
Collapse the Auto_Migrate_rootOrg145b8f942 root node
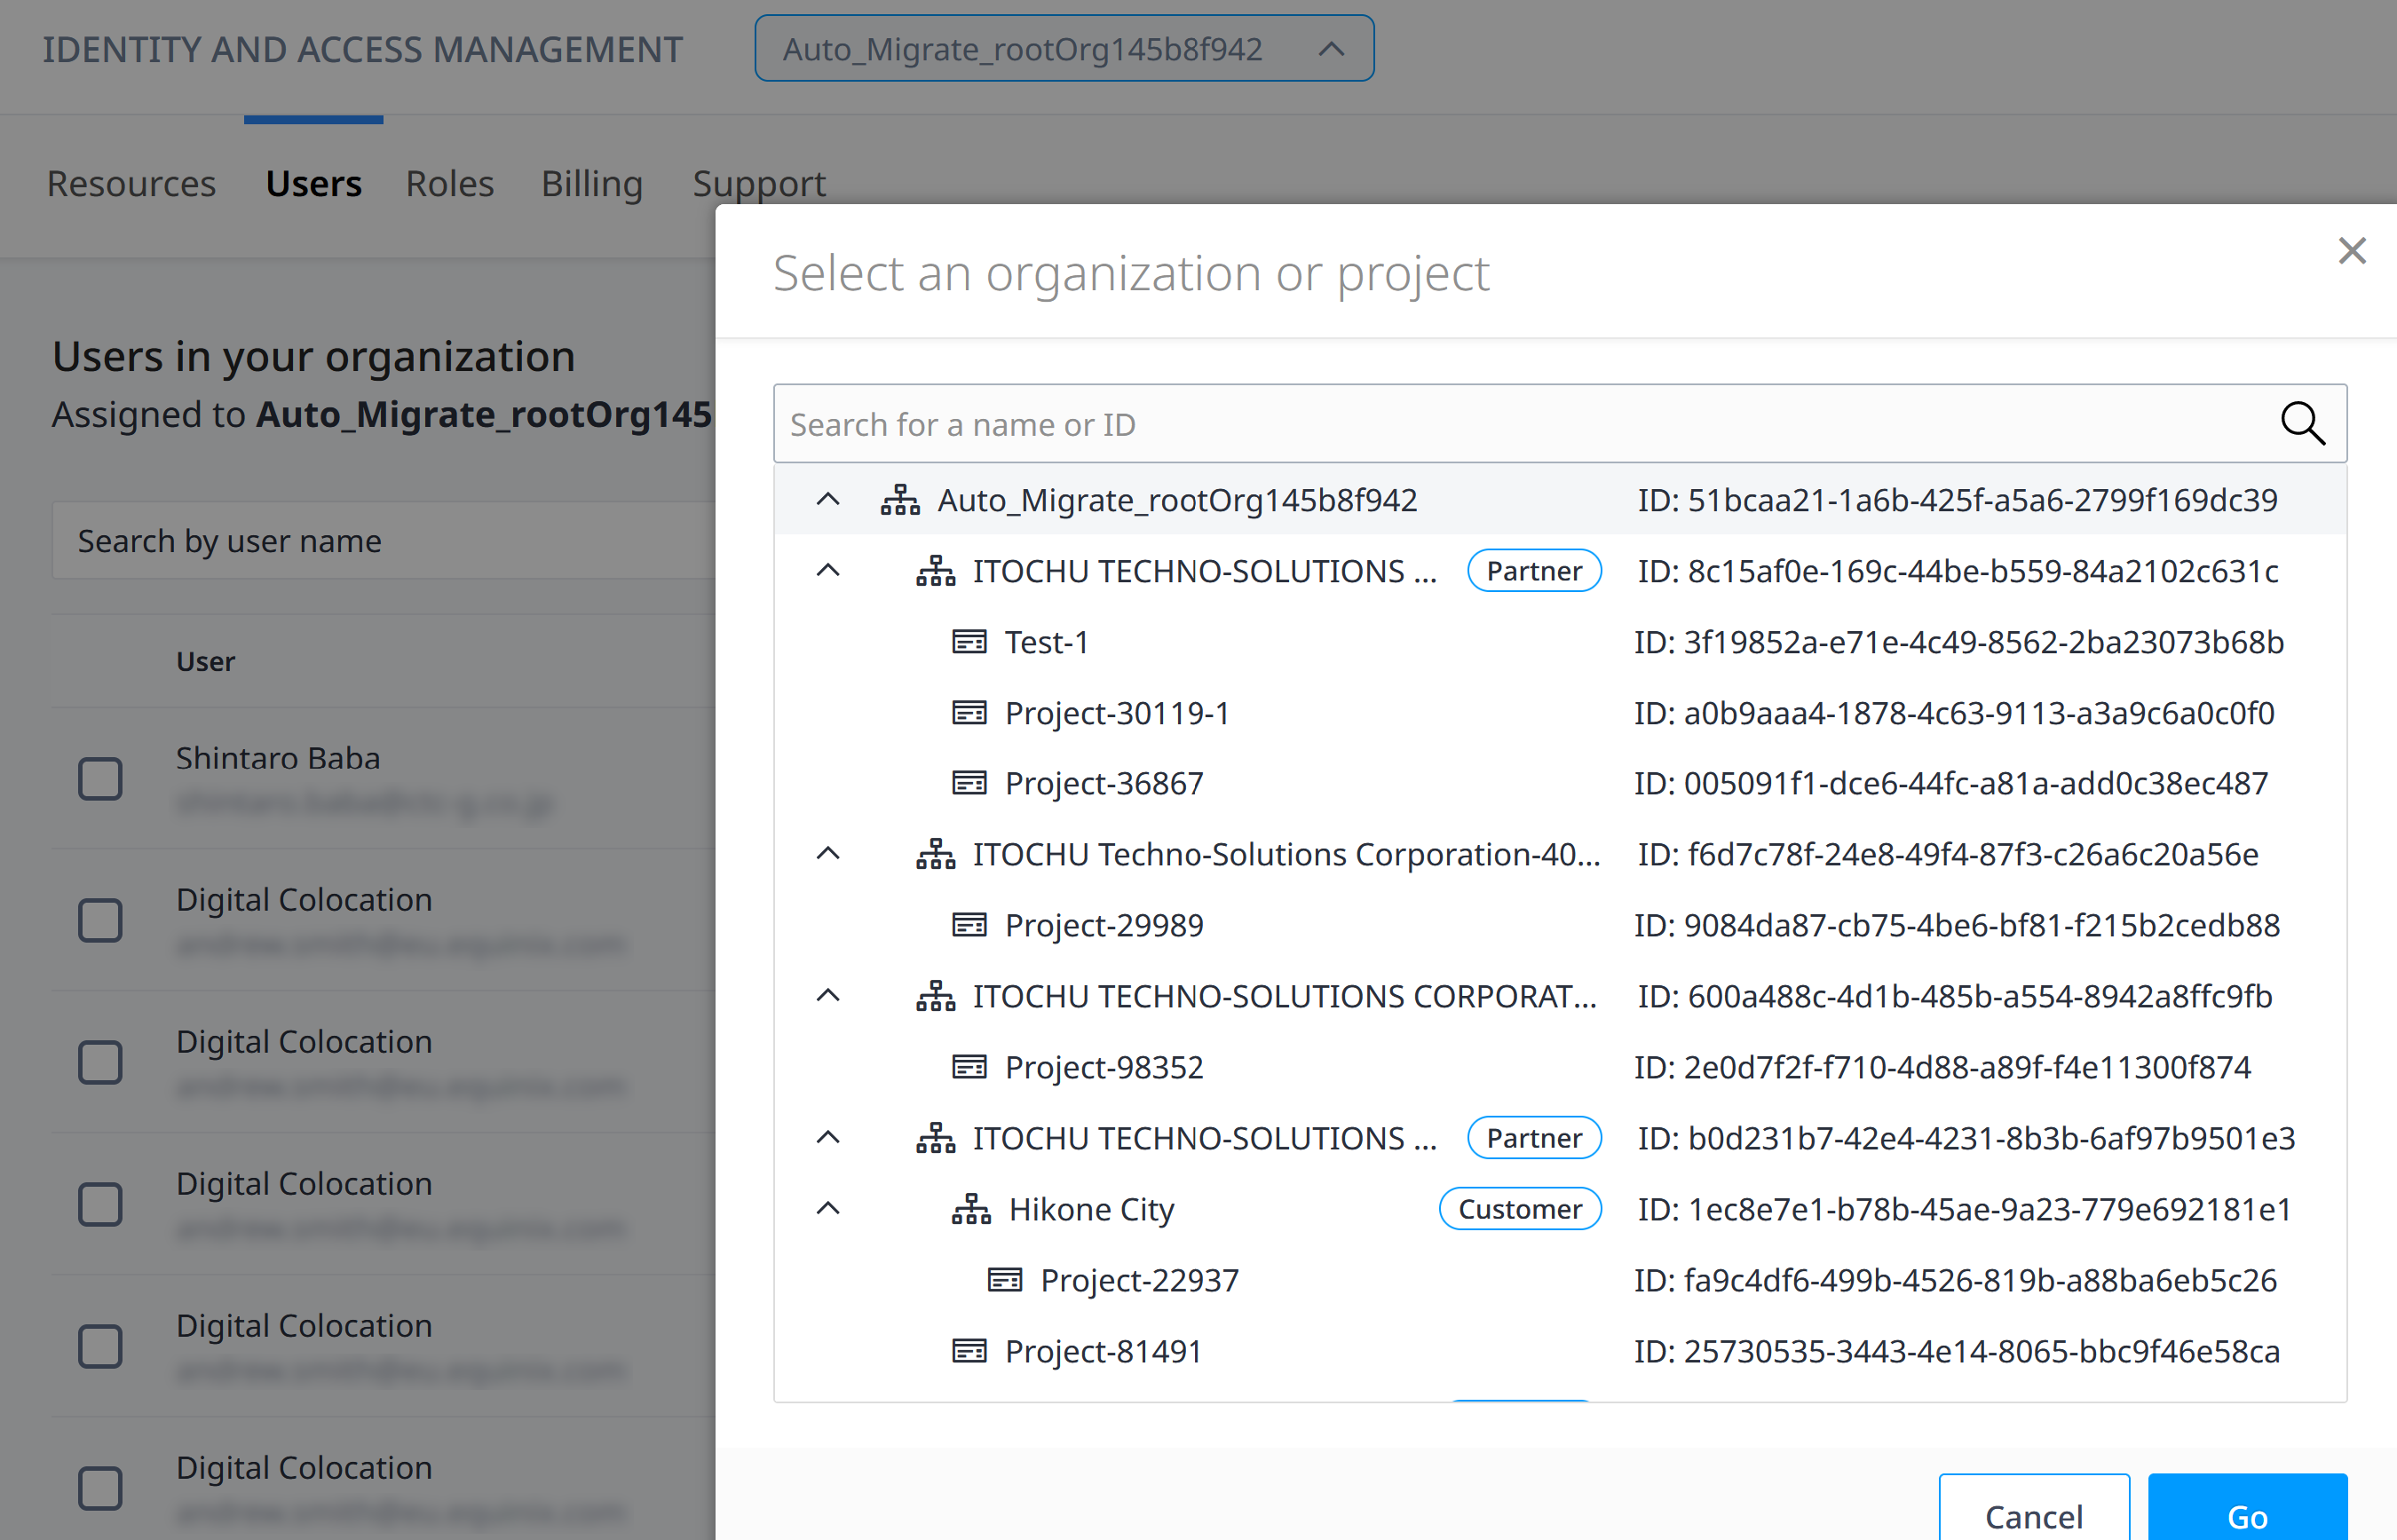828,499
